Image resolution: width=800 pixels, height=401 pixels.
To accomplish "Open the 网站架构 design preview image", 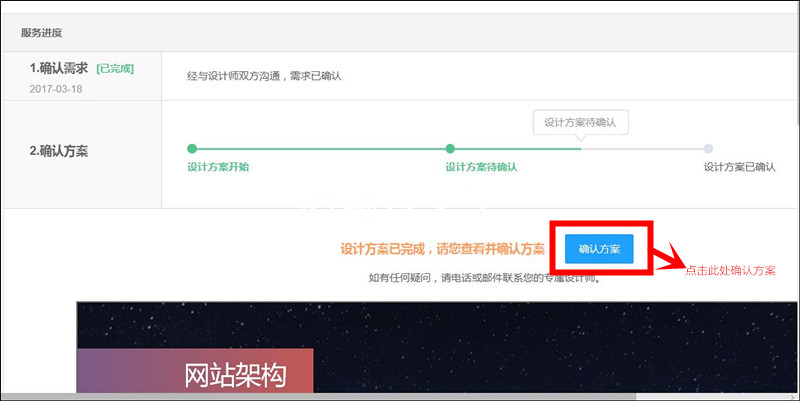I will (x=437, y=347).
